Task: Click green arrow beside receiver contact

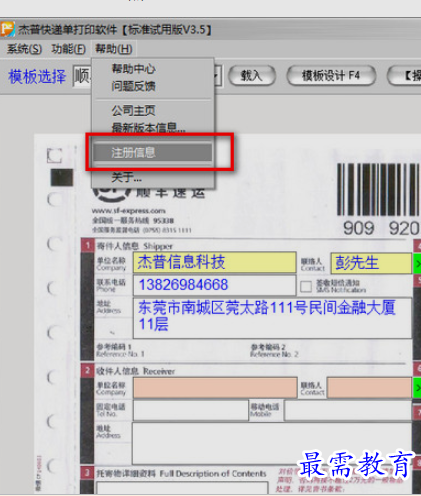Action: pos(417,388)
